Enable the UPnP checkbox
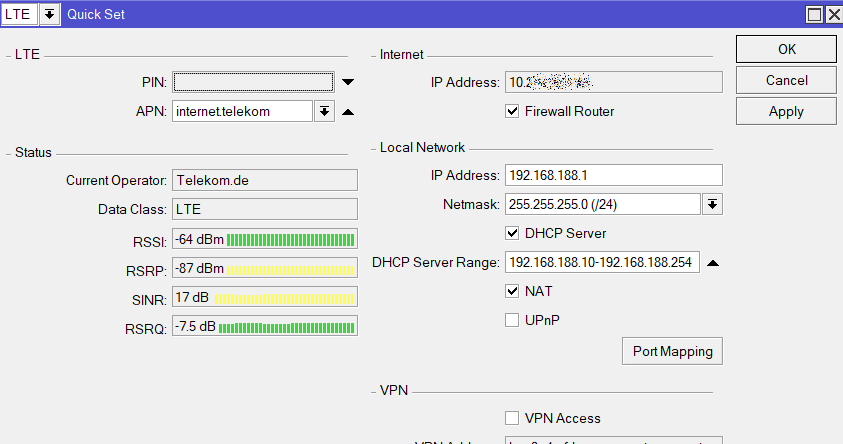The height and width of the screenshot is (444, 843). [x=512, y=320]
